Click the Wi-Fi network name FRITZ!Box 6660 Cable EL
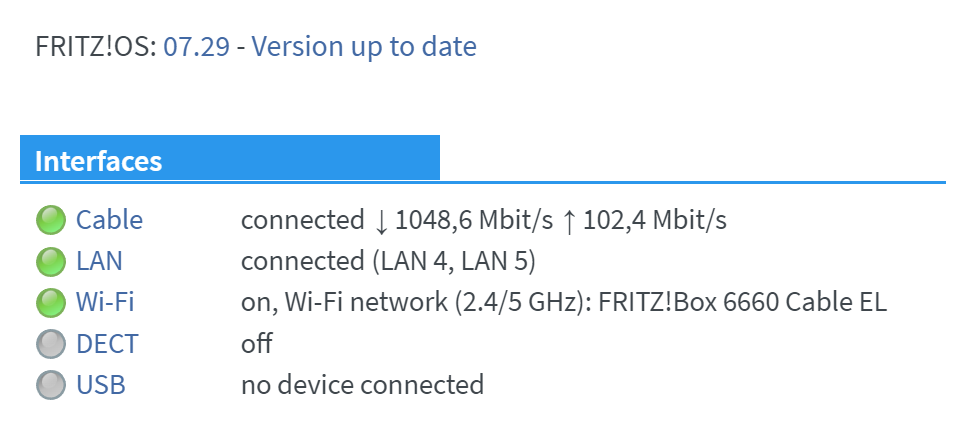The width and height of the screenshot is (957, 424). pyautogui.click(x=743, y=303)
